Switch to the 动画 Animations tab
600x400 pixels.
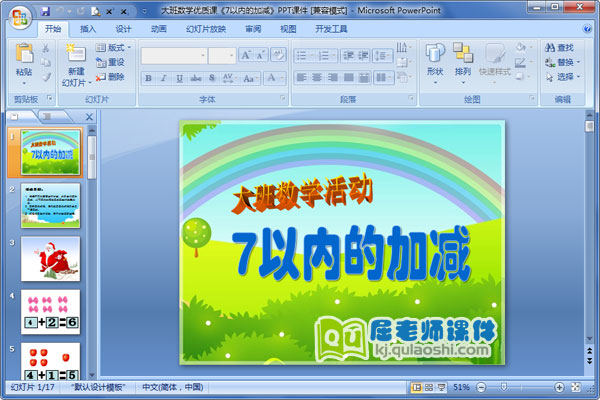click(158, 29)
